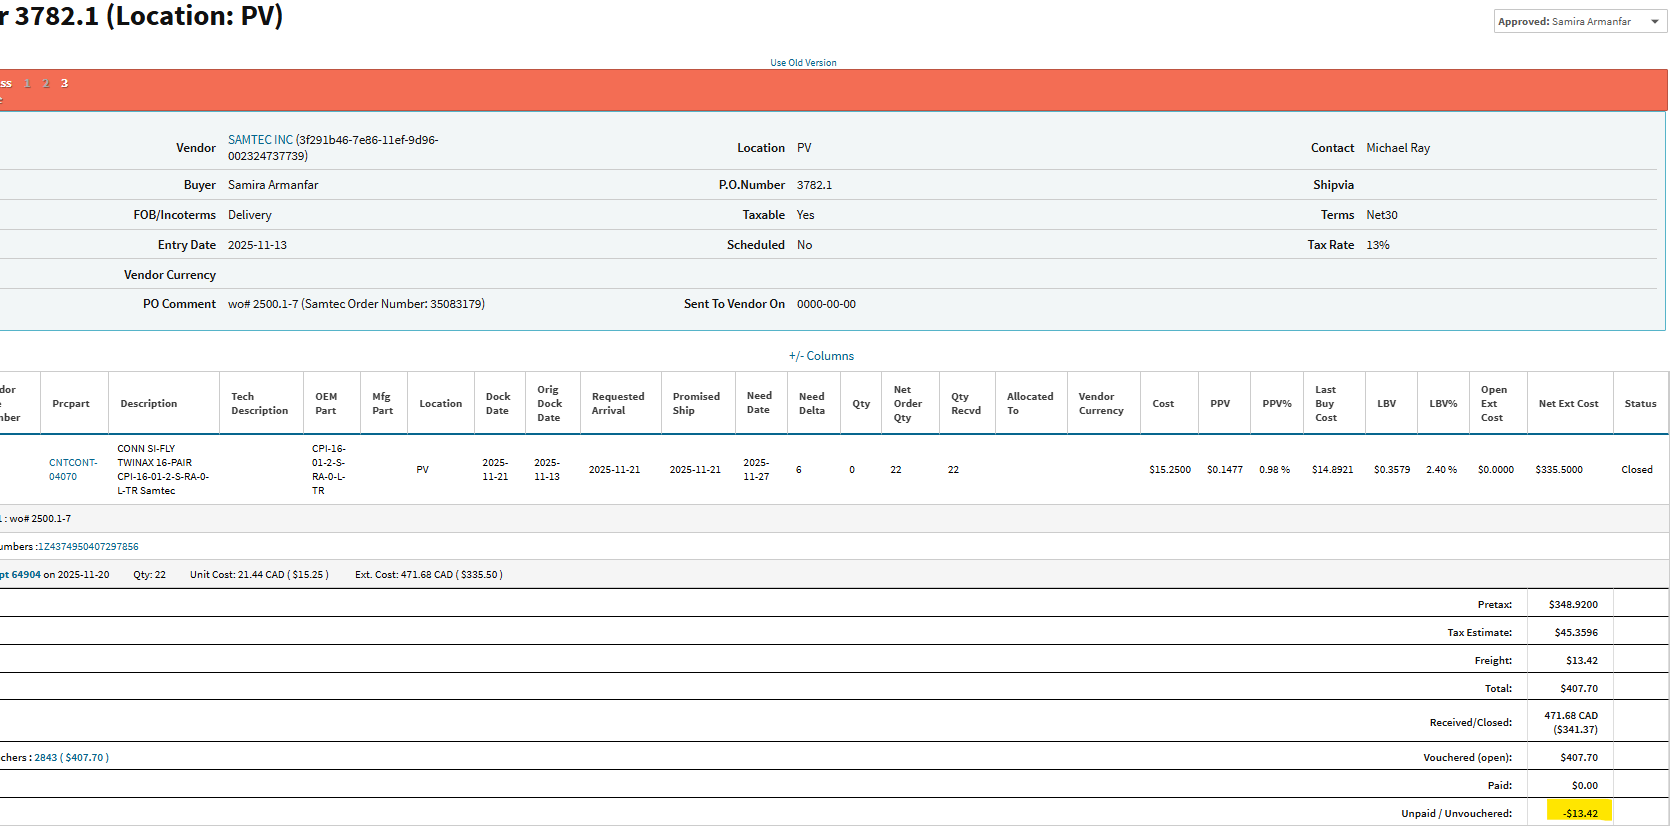Viewport: 1675px width, 832px height.
Task: Open voucher 2843 link
Action: coord(46,758)
